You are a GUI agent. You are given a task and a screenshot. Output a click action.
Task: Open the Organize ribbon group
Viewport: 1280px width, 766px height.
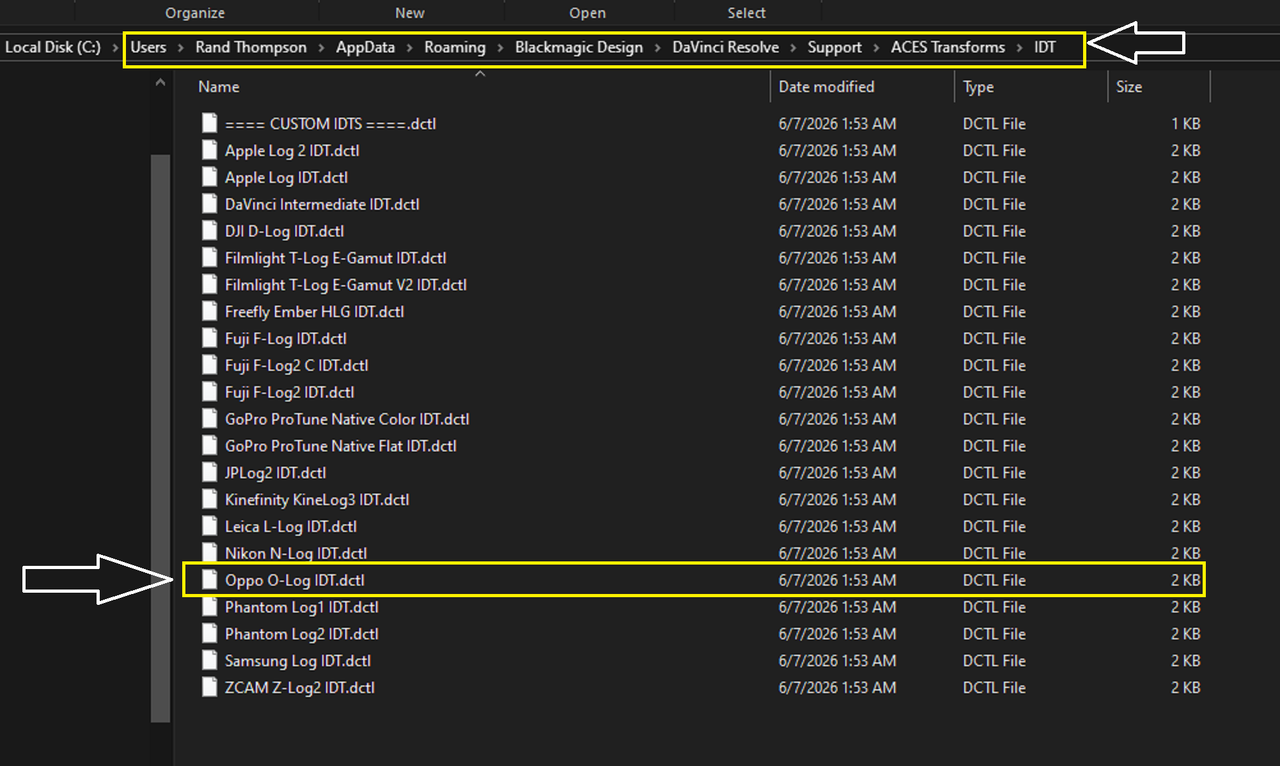click(195, 13)
